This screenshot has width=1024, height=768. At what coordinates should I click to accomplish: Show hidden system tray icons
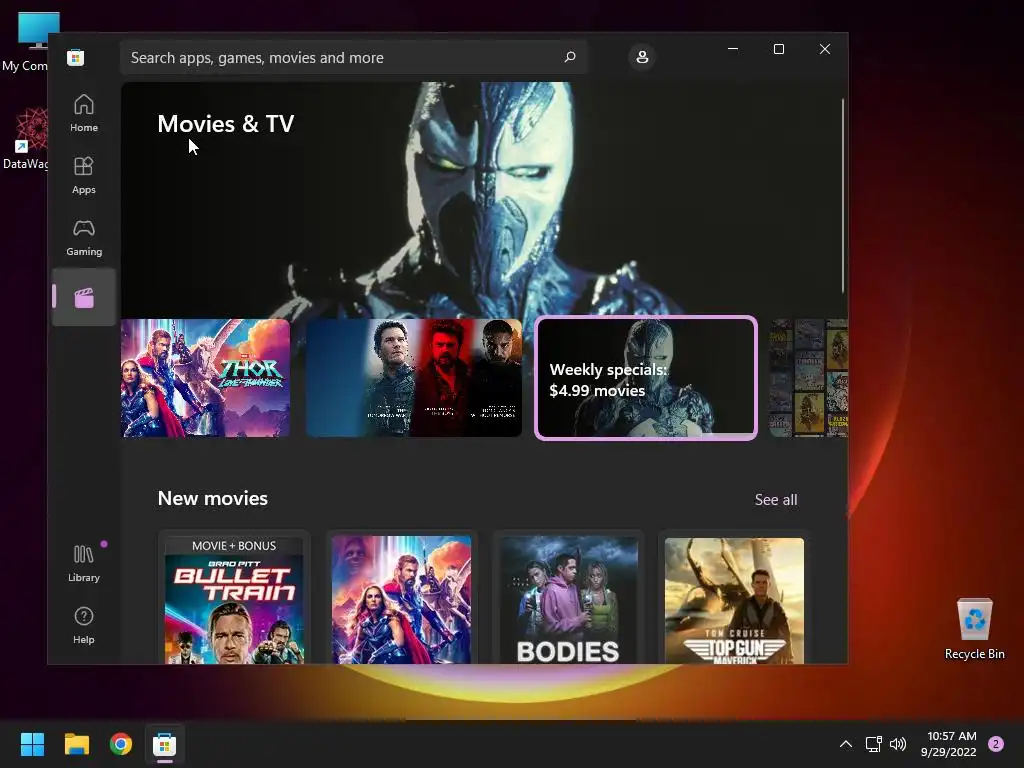click(846, 744)
